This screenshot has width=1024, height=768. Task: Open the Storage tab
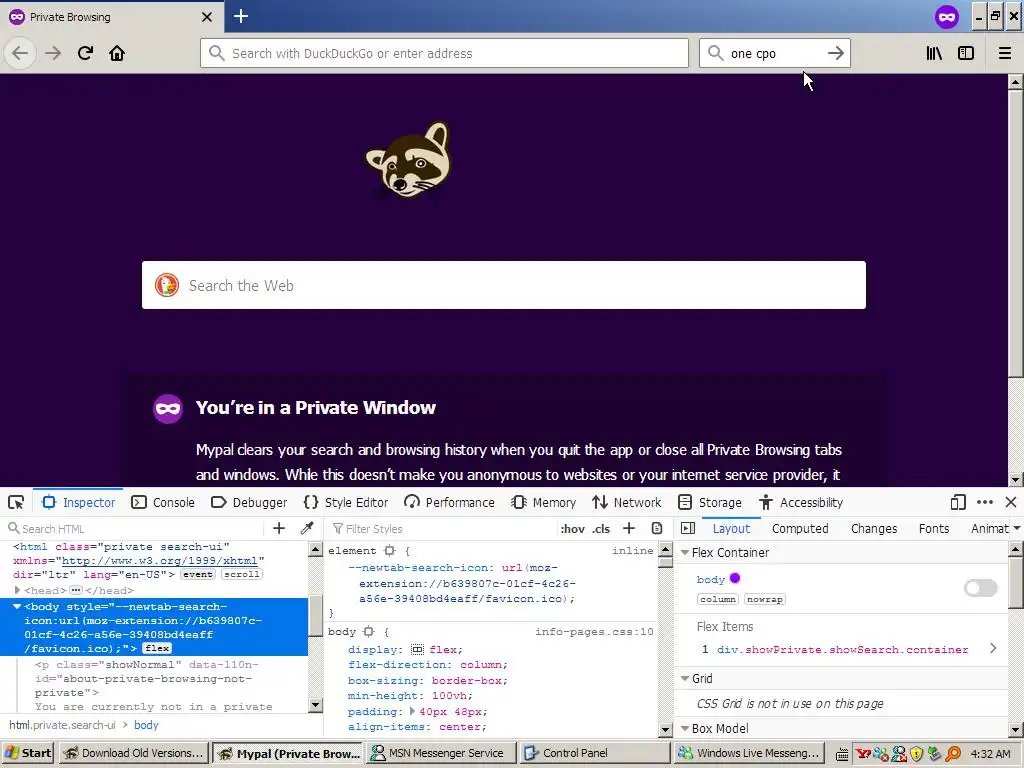pos(710,502)
